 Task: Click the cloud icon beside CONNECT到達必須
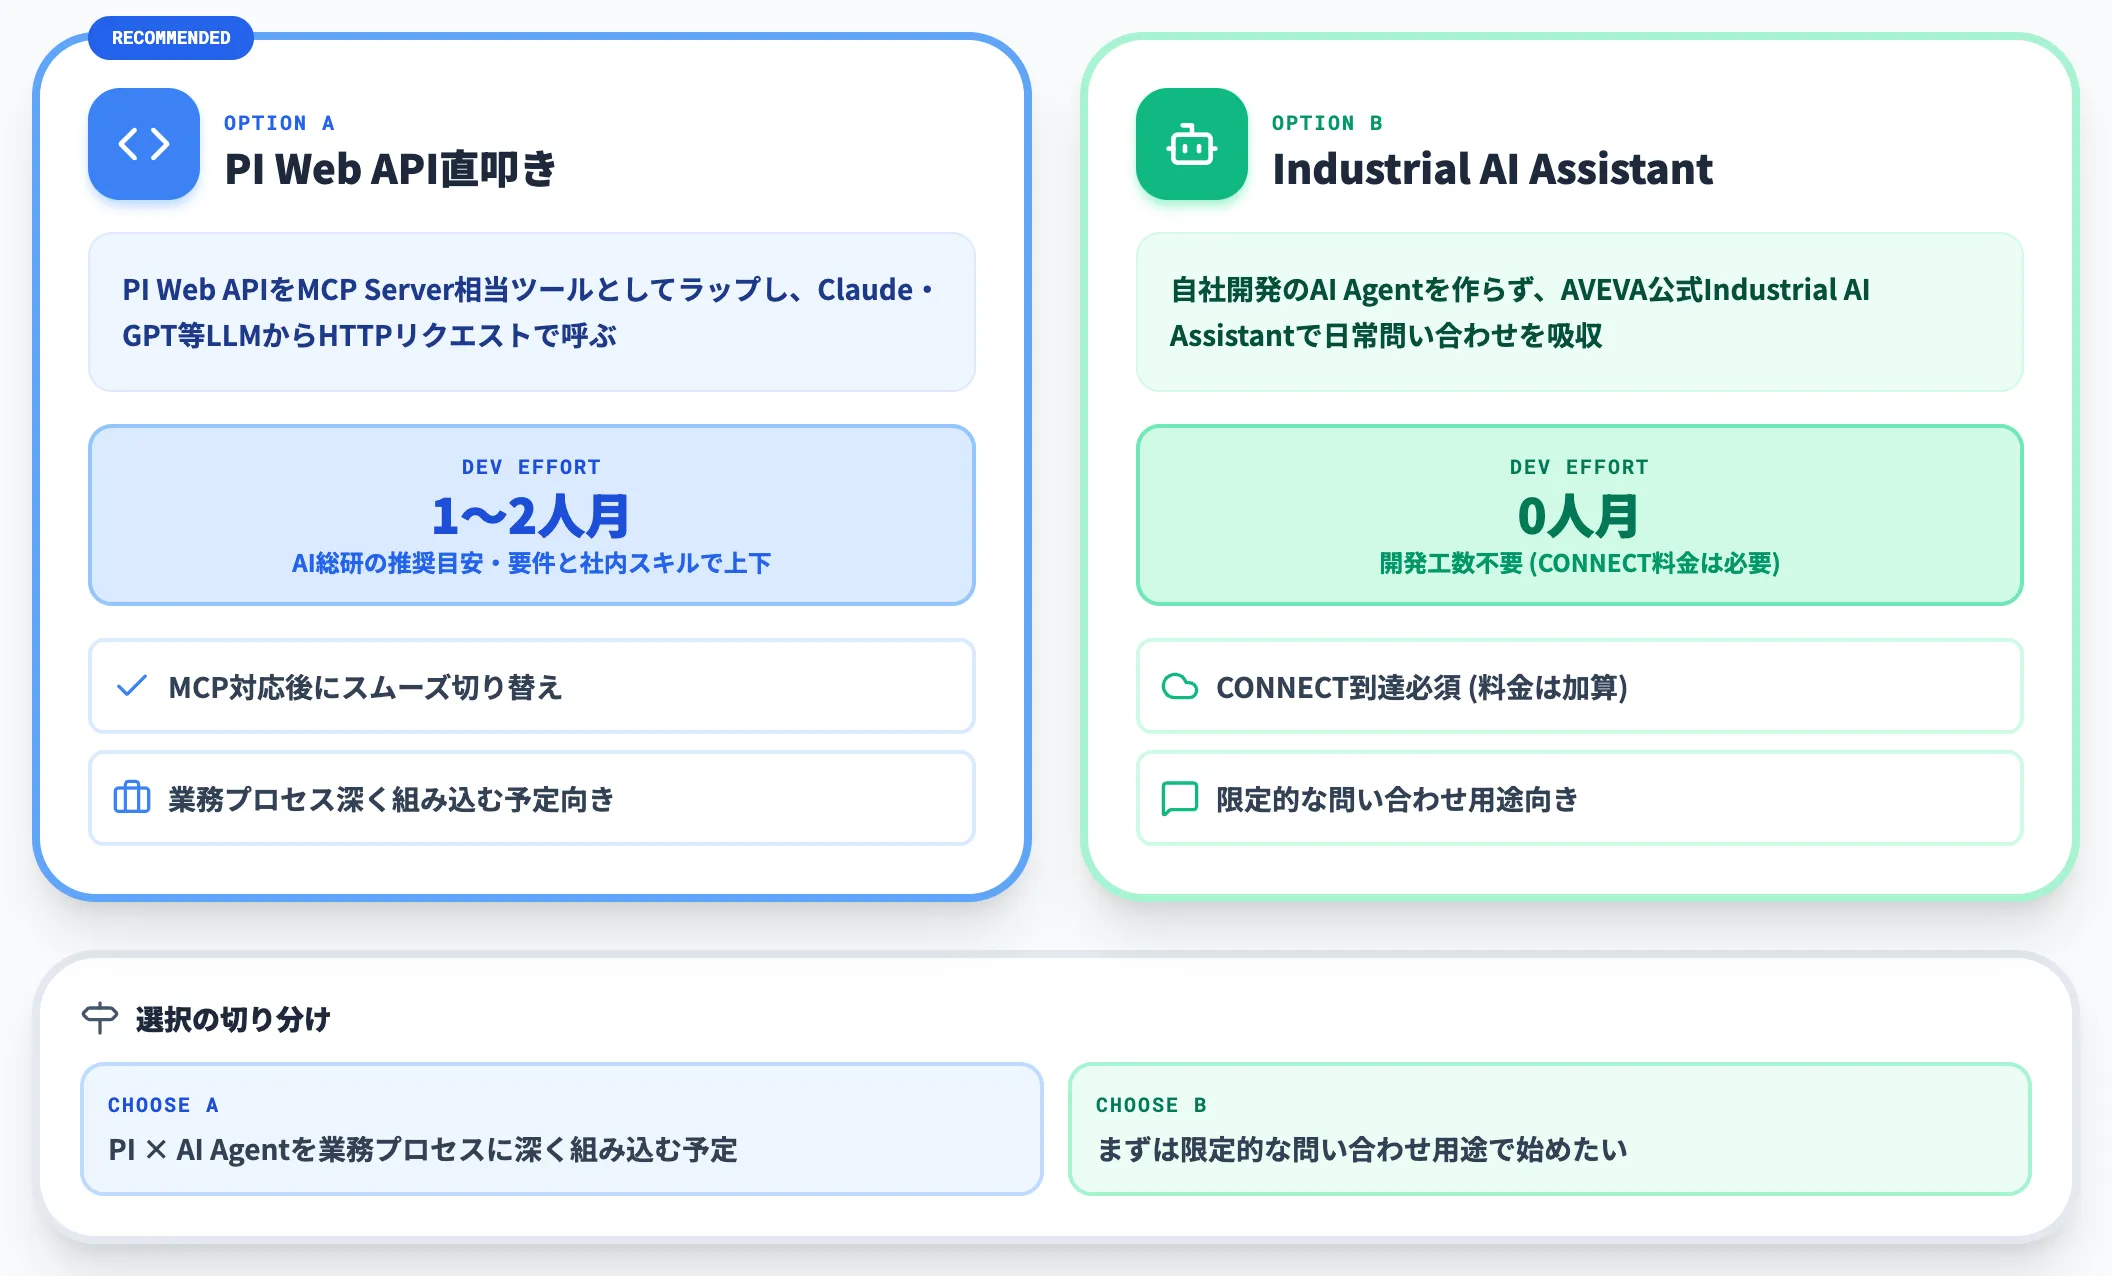coord(1180,687)
